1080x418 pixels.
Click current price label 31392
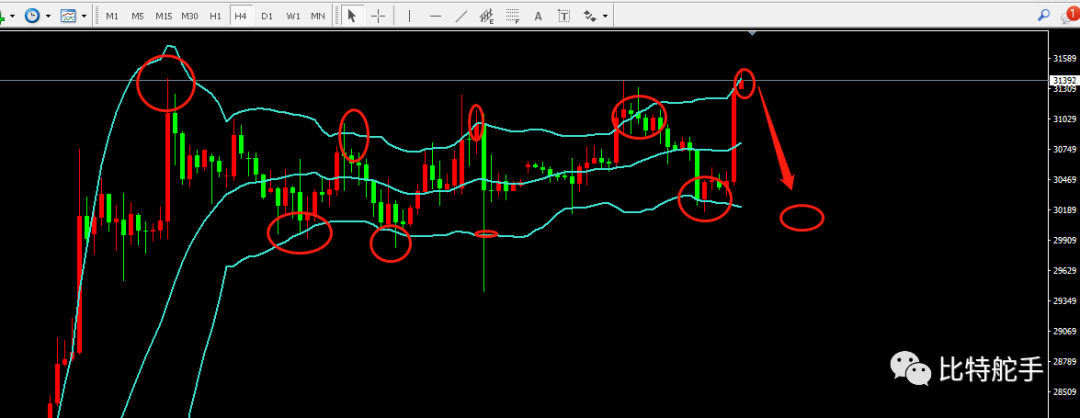point(1064,81)
